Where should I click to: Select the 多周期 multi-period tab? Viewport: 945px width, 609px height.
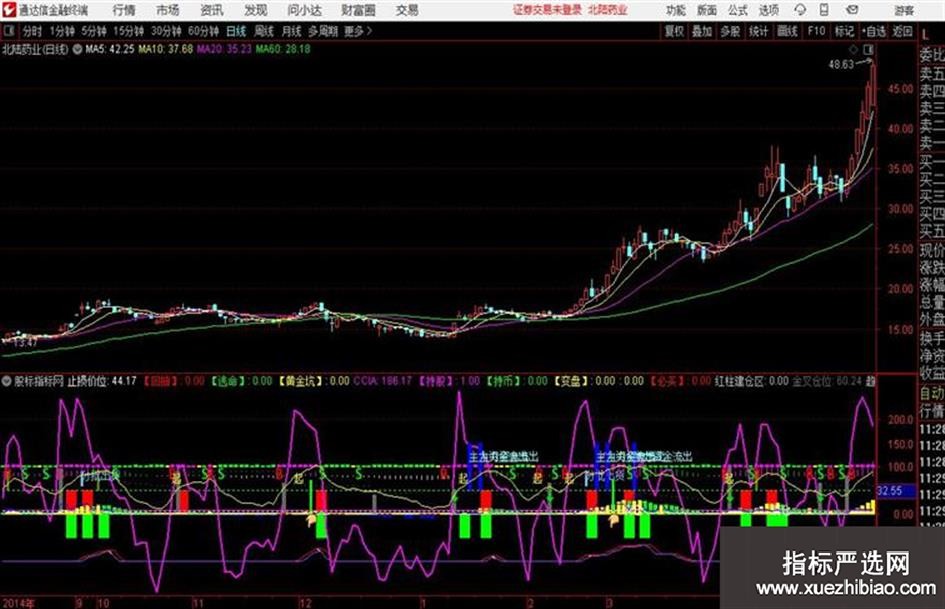323,31
